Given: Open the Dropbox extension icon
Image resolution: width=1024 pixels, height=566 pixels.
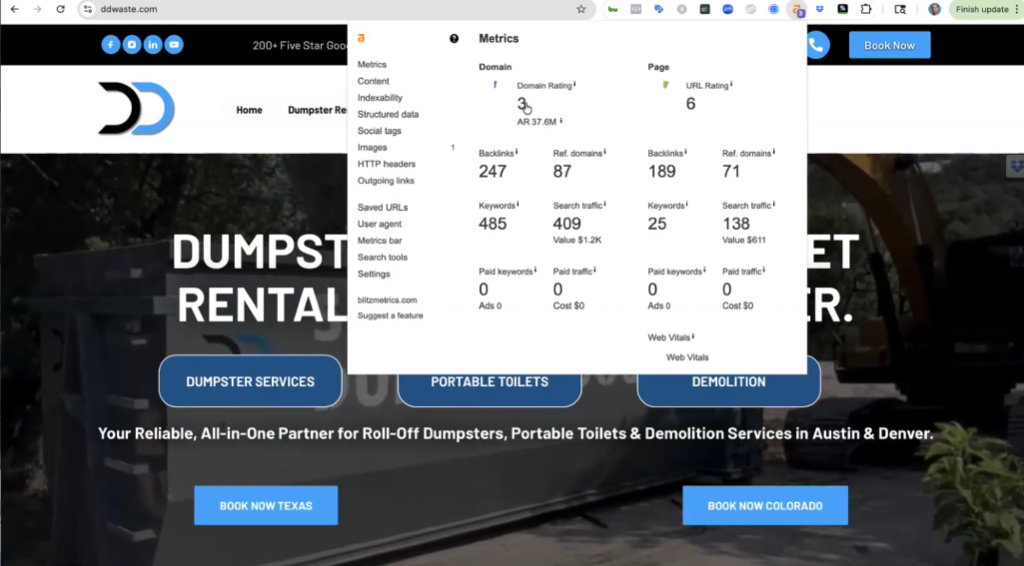Looking at the screenshot, I should coord(820,9).
